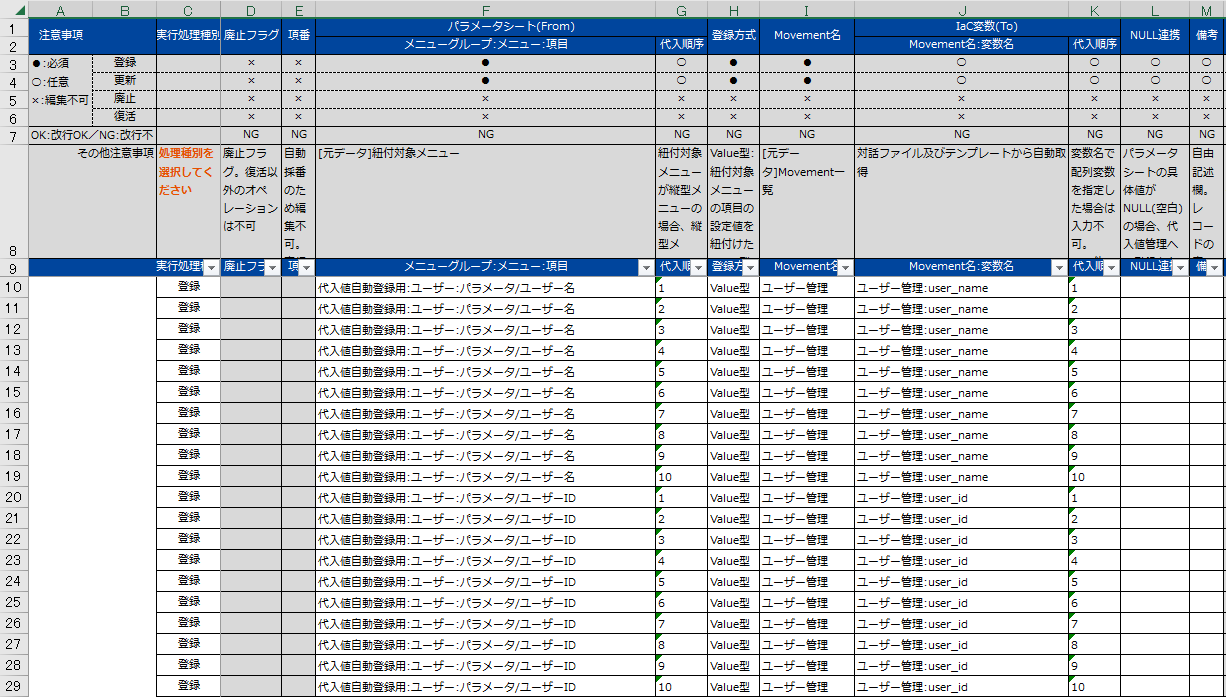Open the 代入順序 filter dropdown in column K
The image size is (1226, 697).
(x=1111, y=267)
